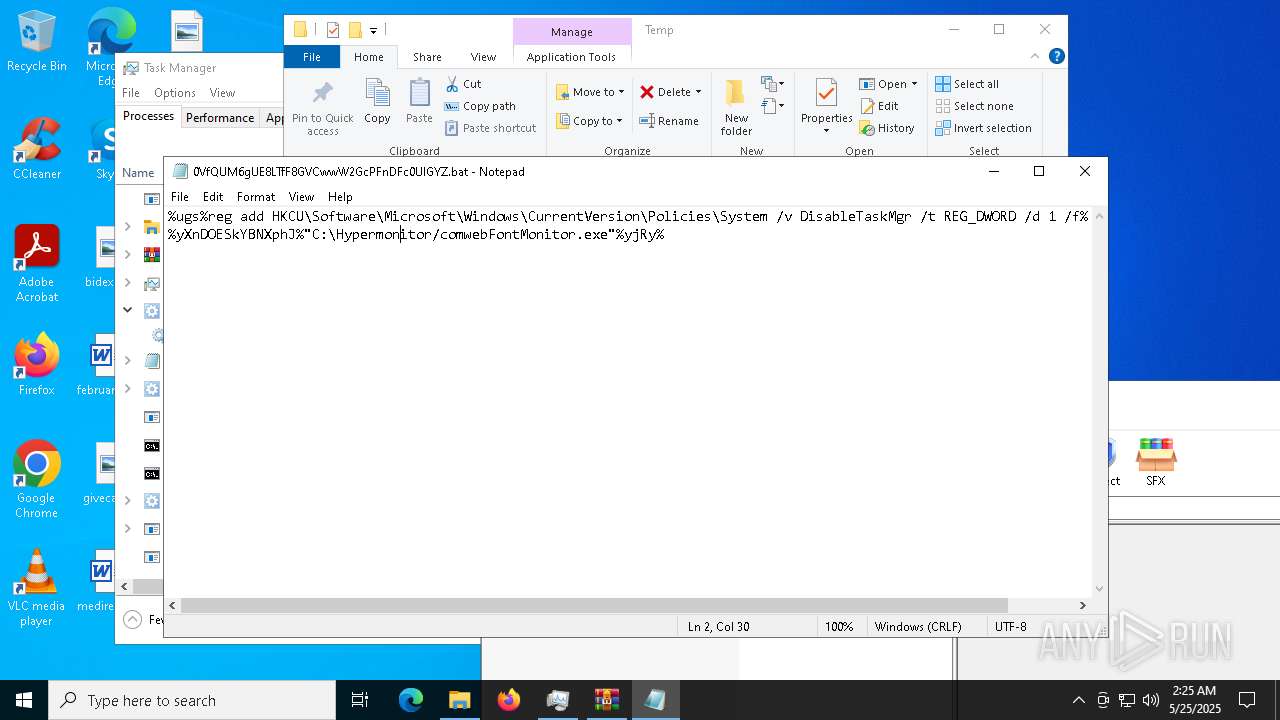The image size is (1280, 720).
Task: Open the Move to dropdown
Action: [591, 92]
